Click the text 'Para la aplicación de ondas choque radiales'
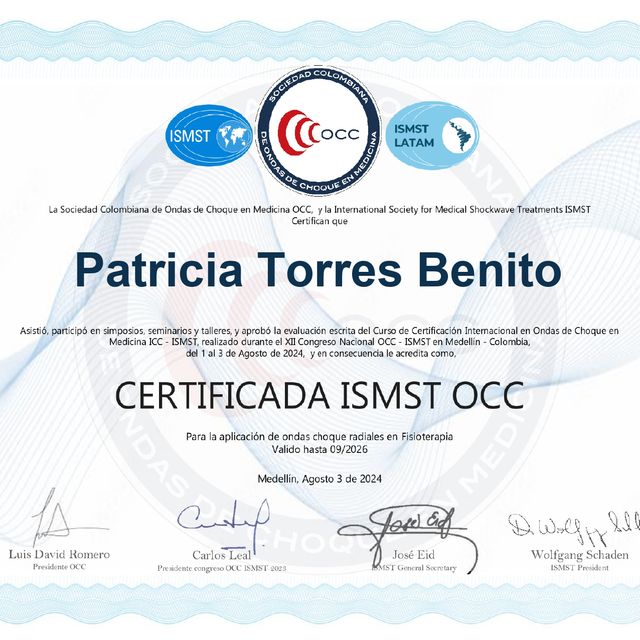 [x=292, y=437]
